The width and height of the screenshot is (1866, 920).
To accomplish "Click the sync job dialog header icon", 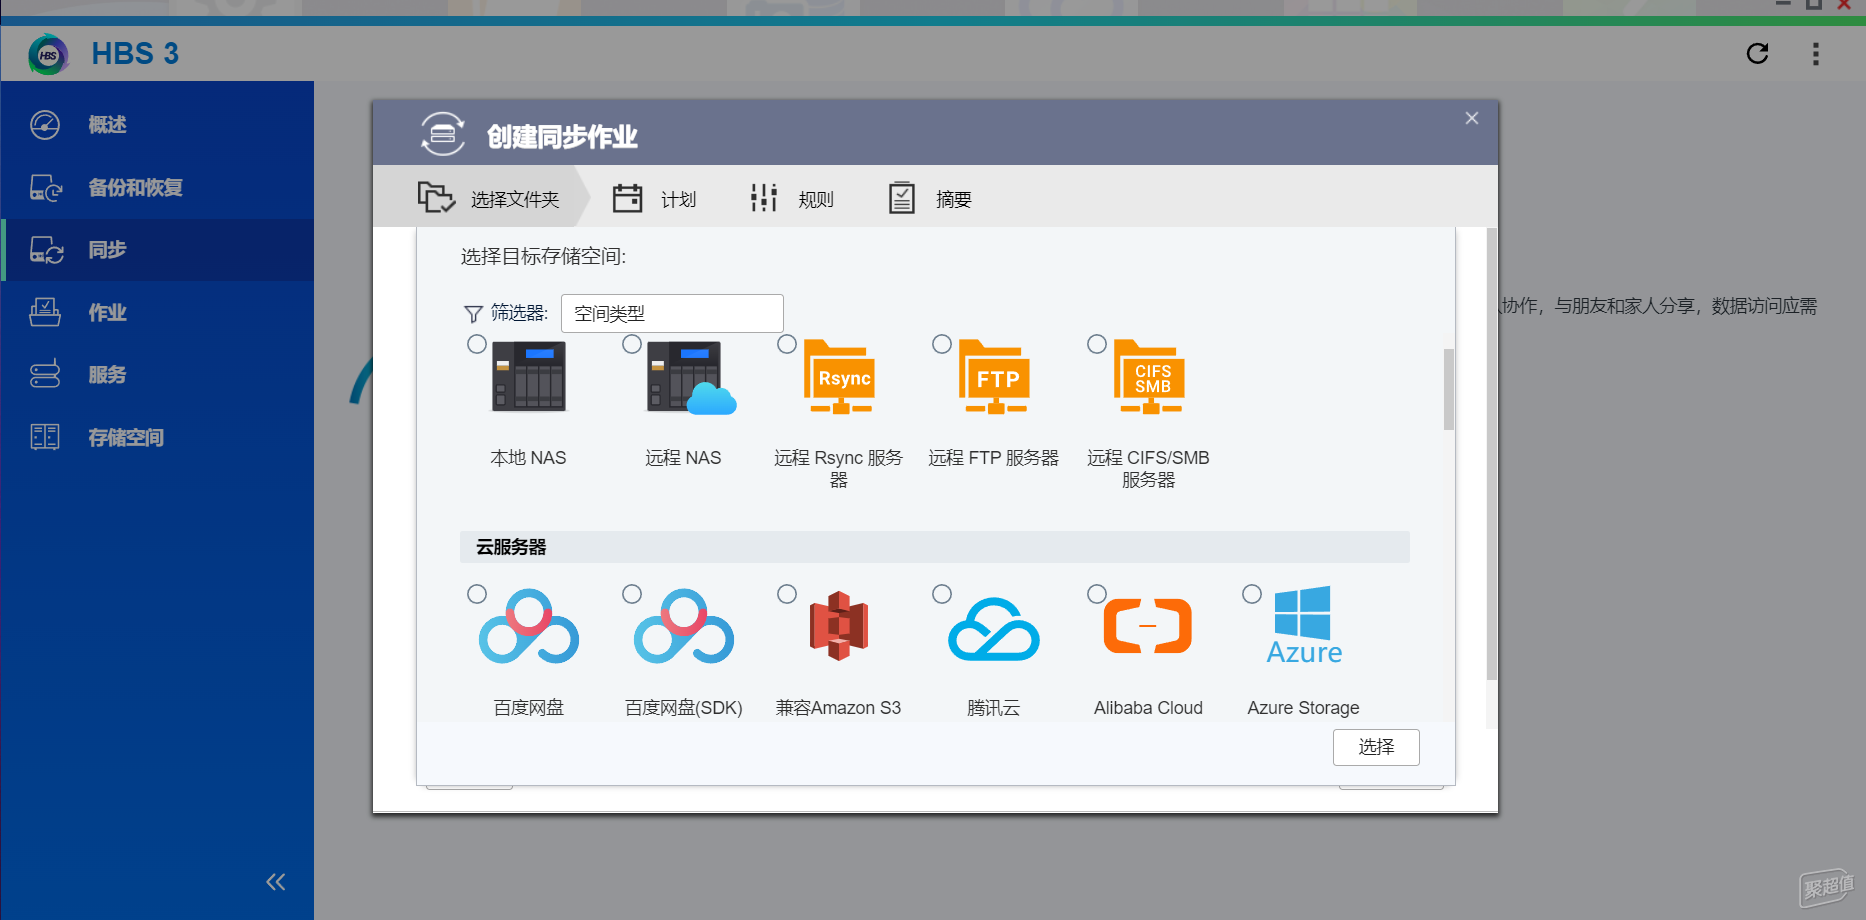I will click(442, 134).
